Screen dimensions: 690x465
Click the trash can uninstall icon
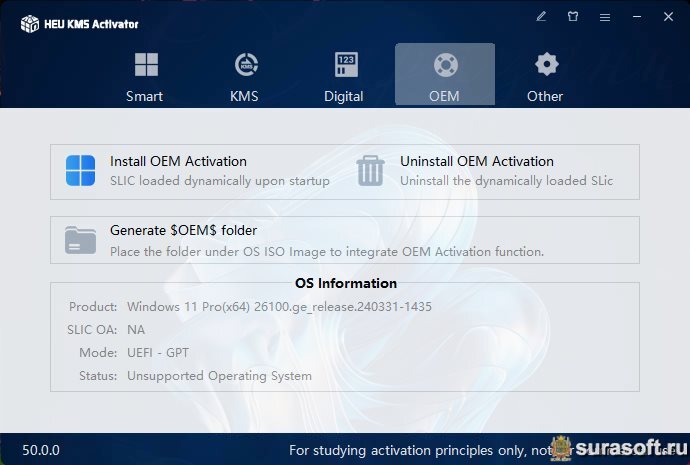[x=371, y=171]
